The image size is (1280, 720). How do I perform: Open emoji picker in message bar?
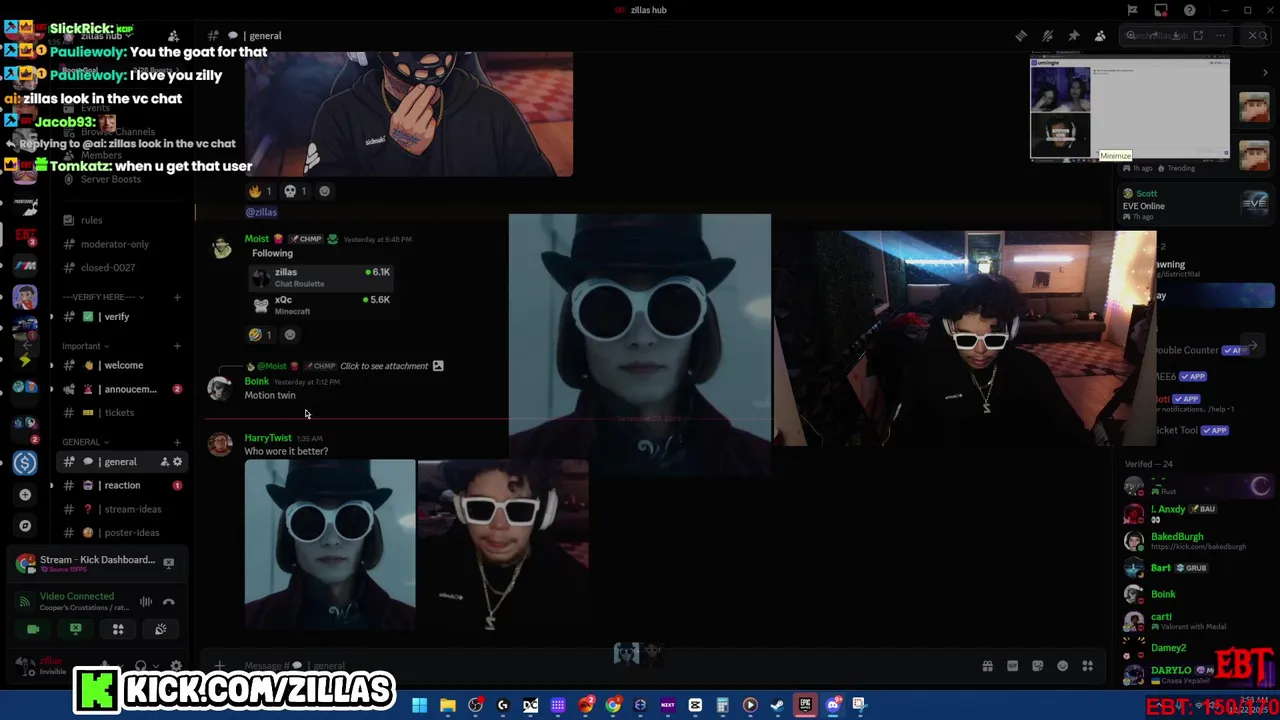[x=1062, y=666]
